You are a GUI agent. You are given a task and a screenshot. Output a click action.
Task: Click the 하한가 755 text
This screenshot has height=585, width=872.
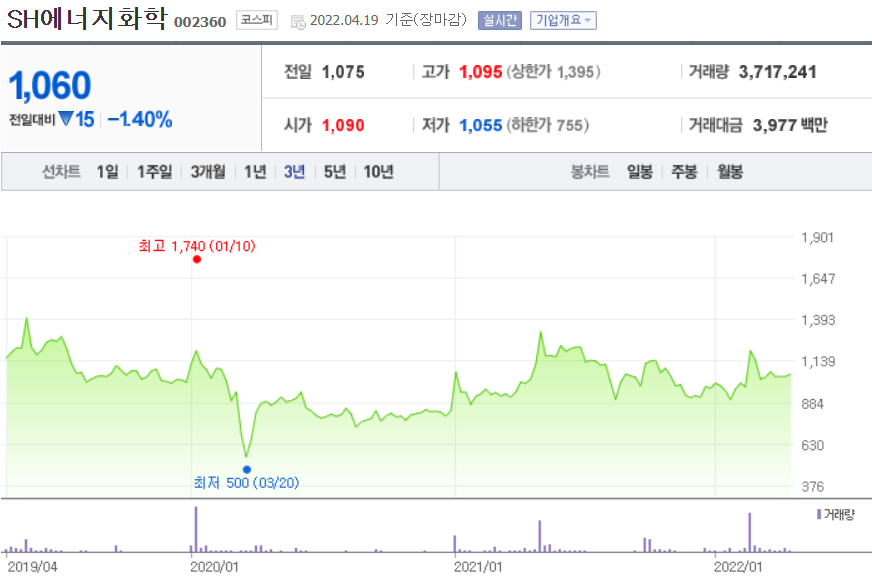(548, 125)
